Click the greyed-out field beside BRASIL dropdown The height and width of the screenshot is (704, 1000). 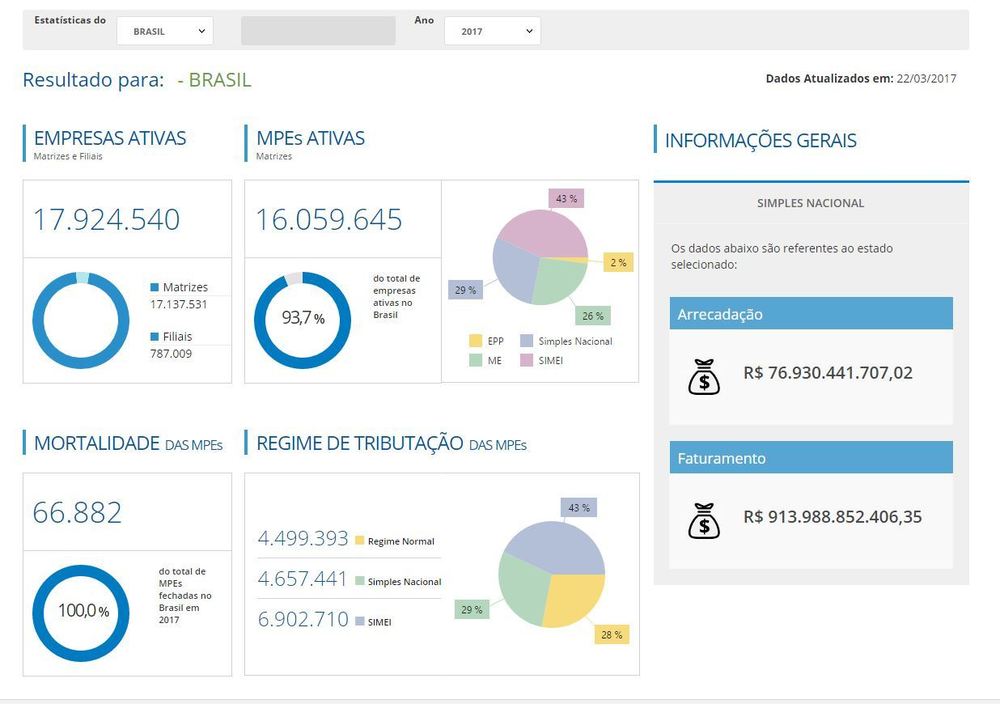(x=318, y=31)
